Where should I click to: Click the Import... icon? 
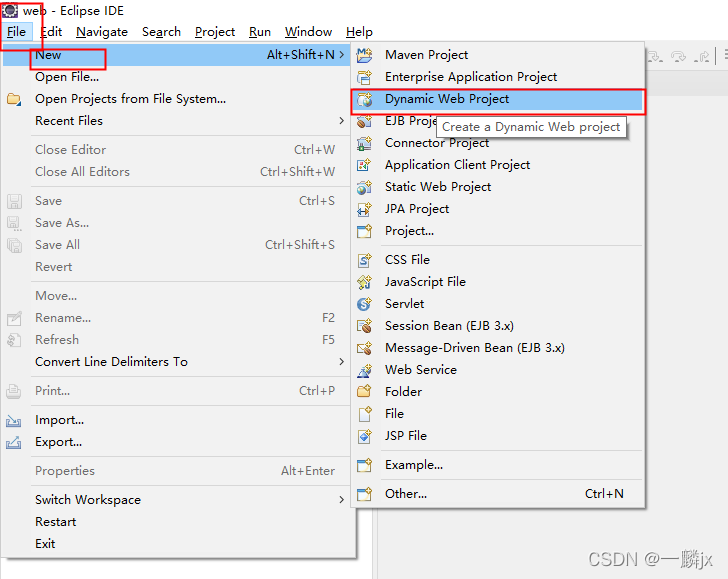tap(13, 421)
